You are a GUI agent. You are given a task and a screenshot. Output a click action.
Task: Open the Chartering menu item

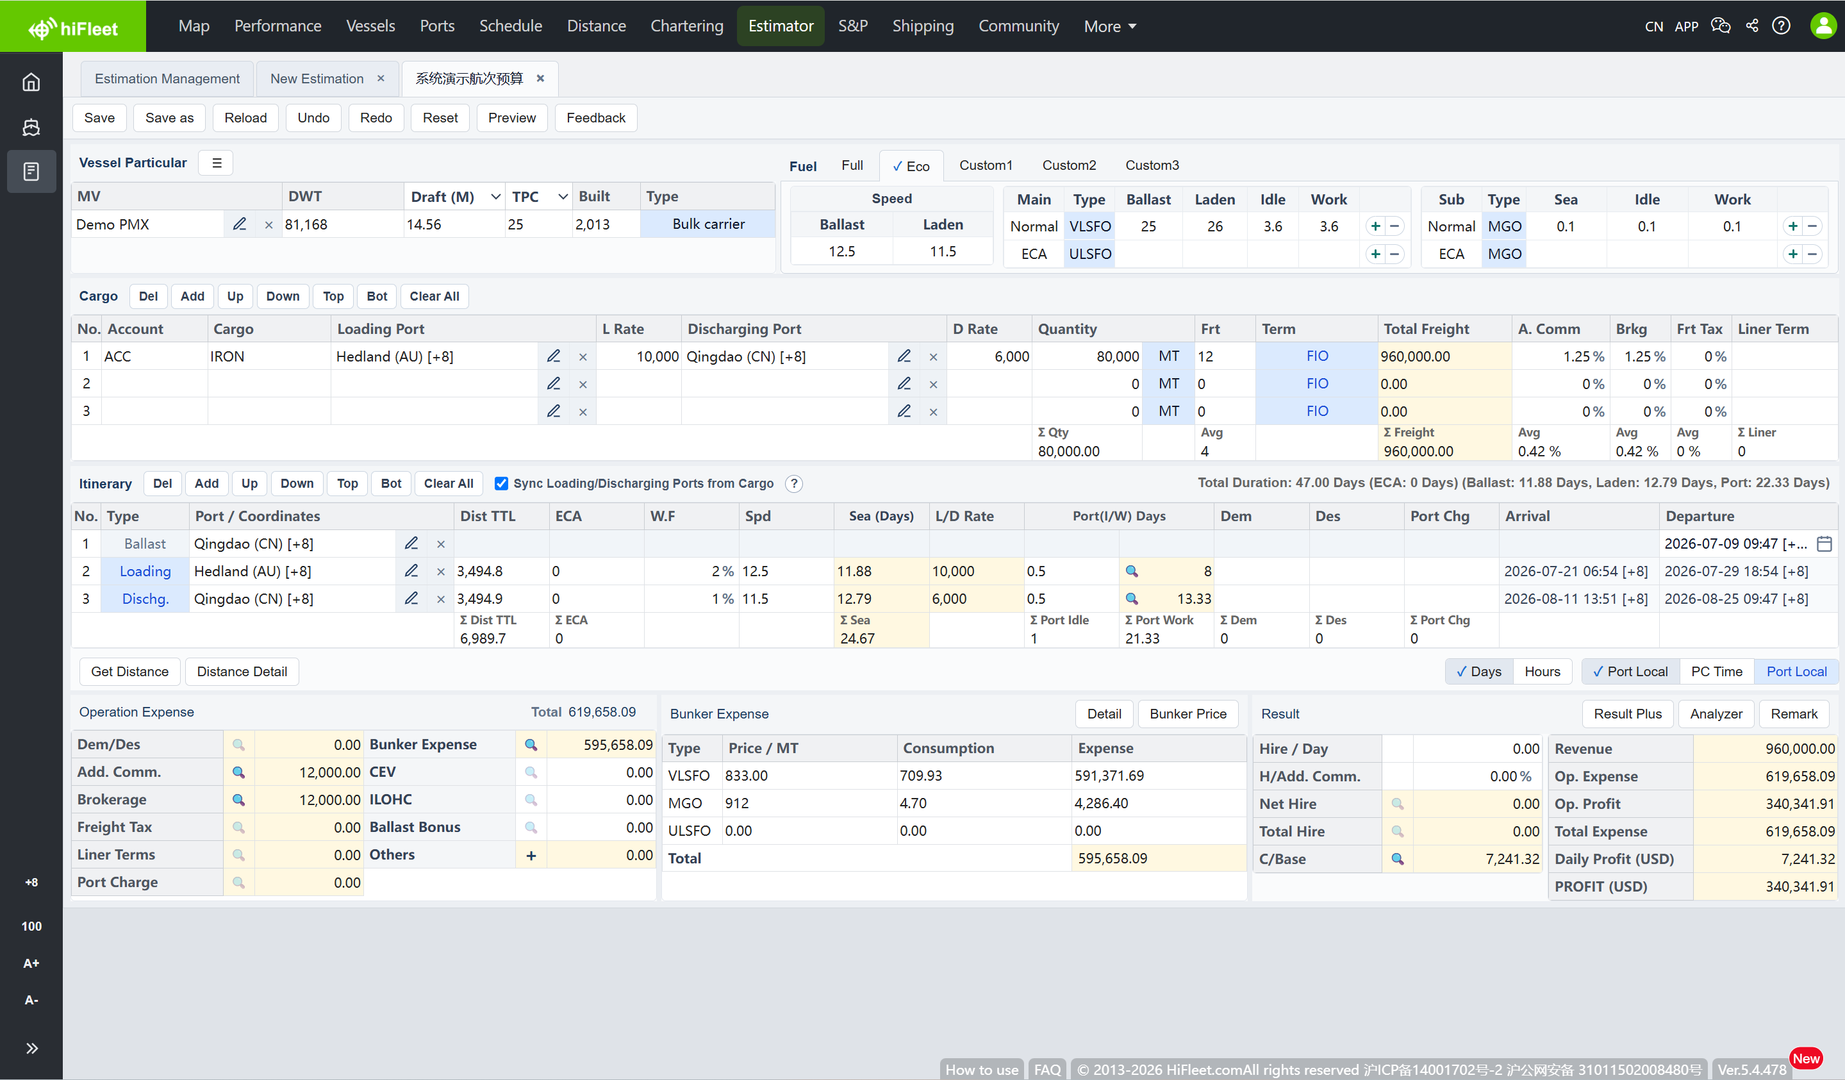(687, 26)
